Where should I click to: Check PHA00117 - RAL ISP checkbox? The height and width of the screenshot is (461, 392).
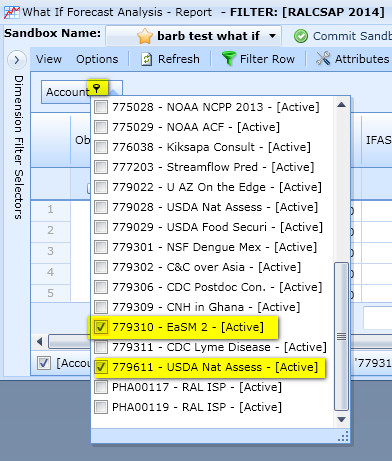pos(101,387)
